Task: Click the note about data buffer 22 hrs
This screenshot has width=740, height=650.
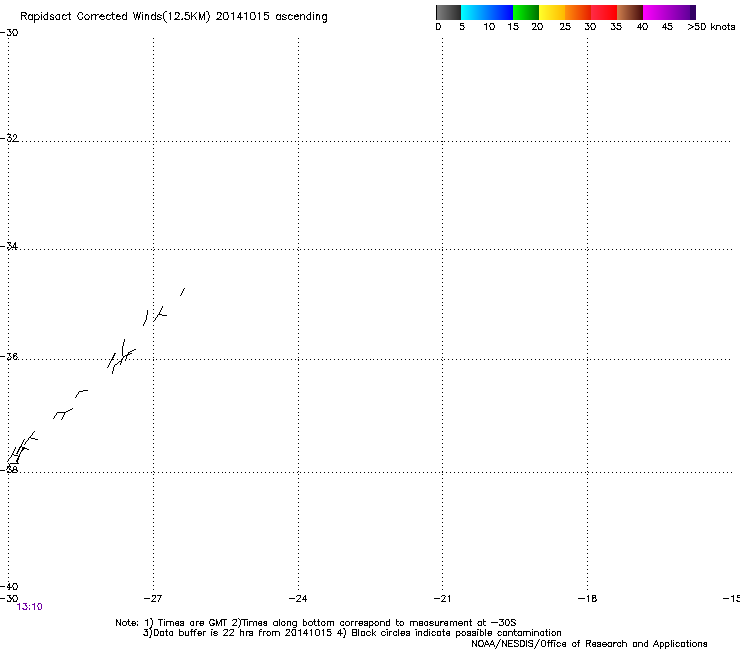Action: click(352, 633)
